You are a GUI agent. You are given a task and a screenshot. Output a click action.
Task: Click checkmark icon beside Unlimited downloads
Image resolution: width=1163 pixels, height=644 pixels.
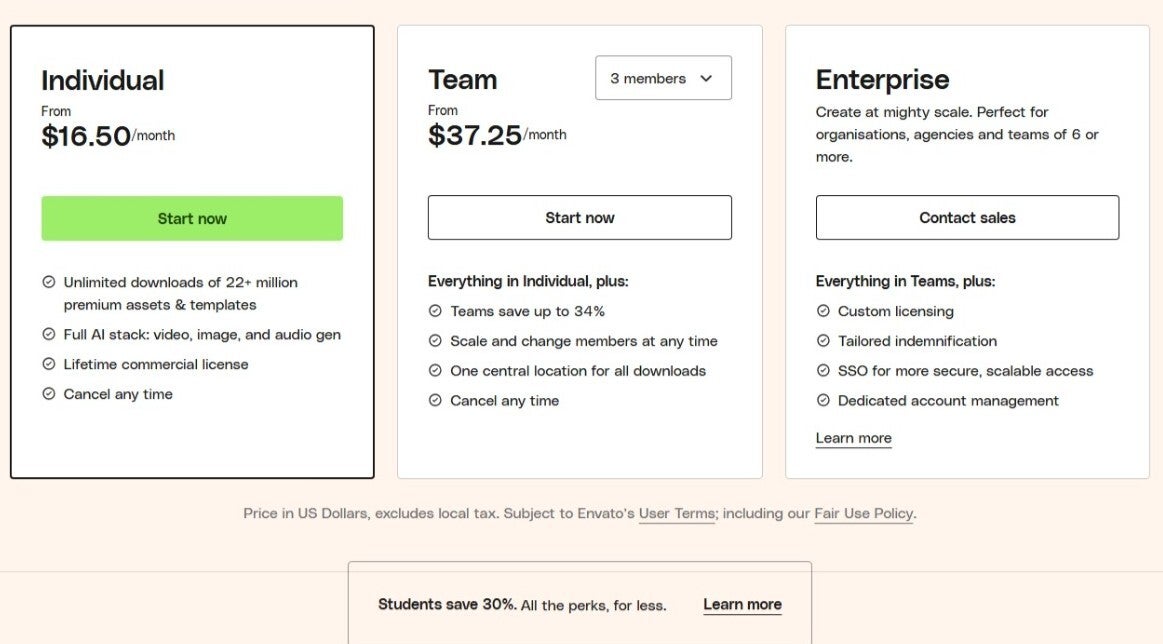coord(49,282)
